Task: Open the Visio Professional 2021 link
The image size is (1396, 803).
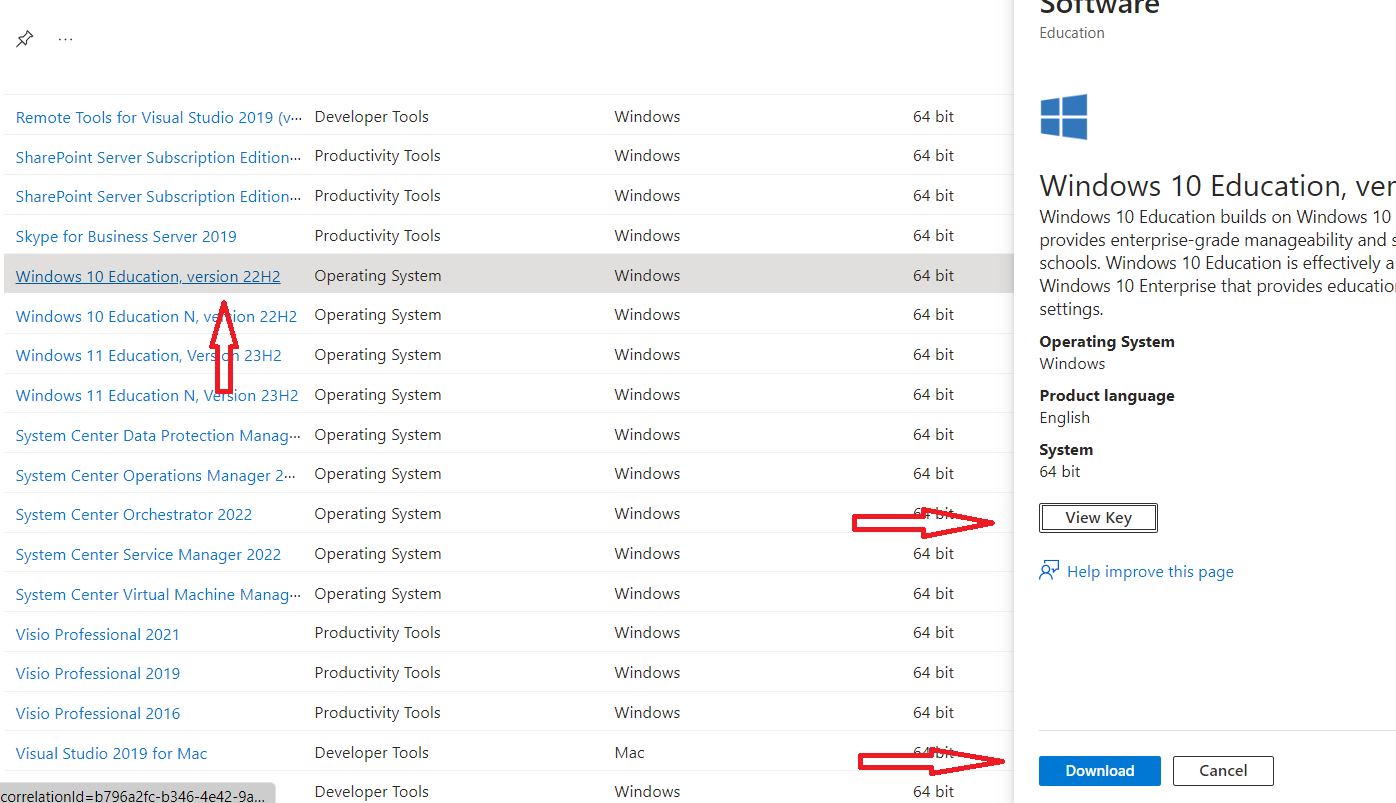Action: (x=97, y=634)
